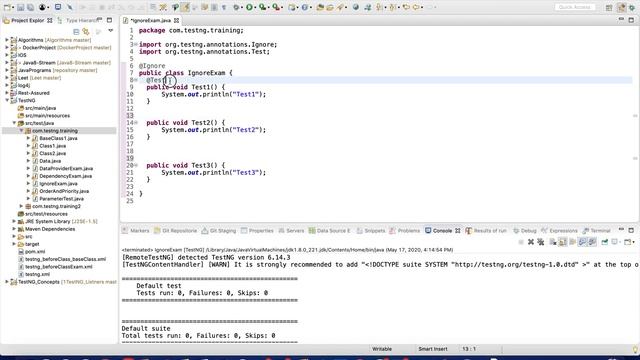640x360 pixels.
Task: Select the Project Explorer tab
Action: coord(28,20)
